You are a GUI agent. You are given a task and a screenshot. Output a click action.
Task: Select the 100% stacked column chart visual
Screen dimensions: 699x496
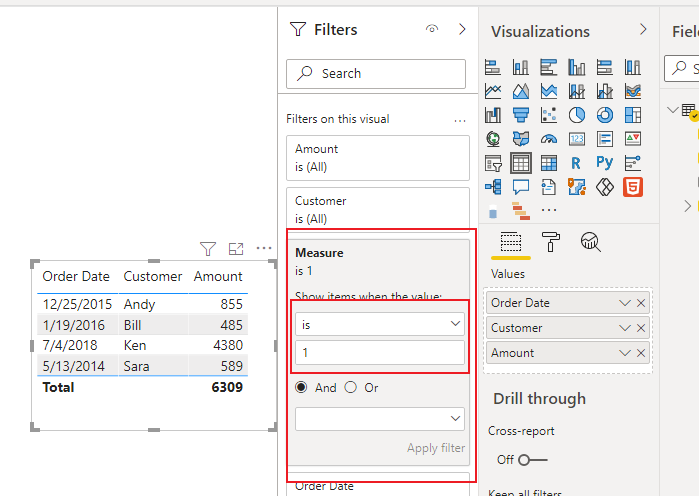pyautogui.click(x=633, y=67)
